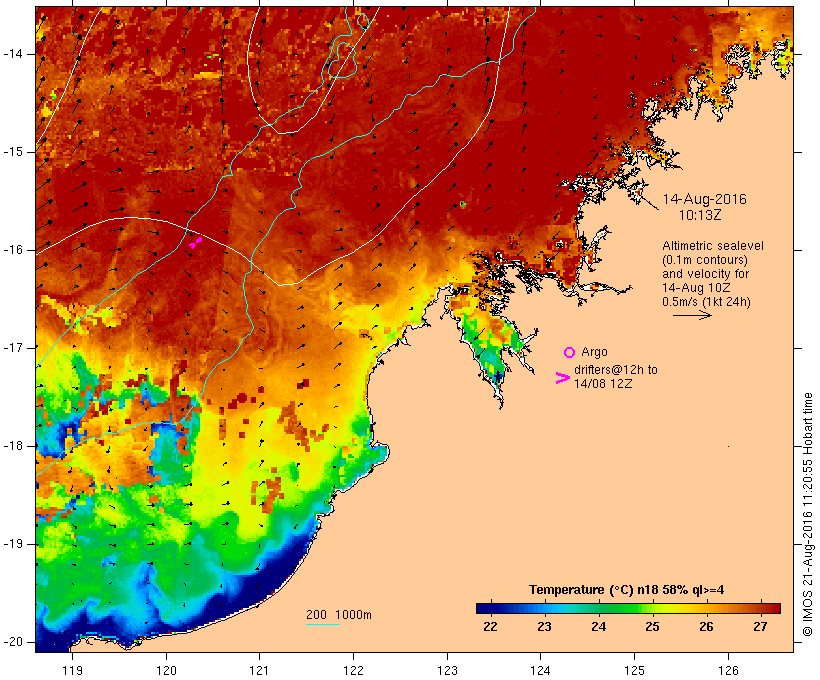Click the velocity scale reference arrow
The height and width of the screenshot is (680, 820).
[x=692, y=315]
